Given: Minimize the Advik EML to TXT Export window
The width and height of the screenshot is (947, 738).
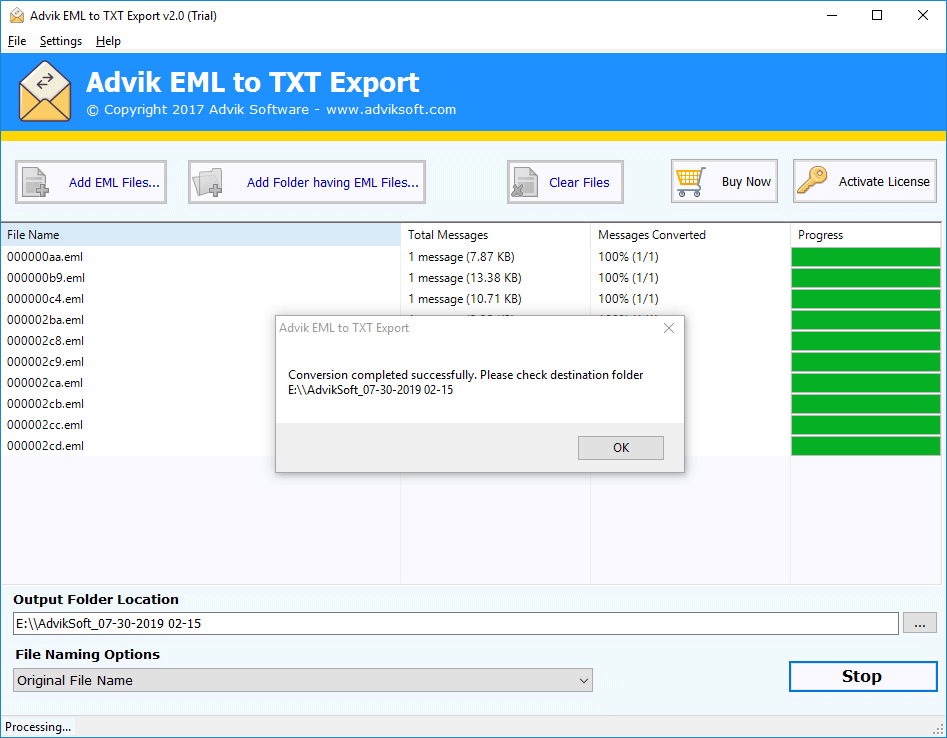Looking at the screenshot, I should click(x=832, y=15).
